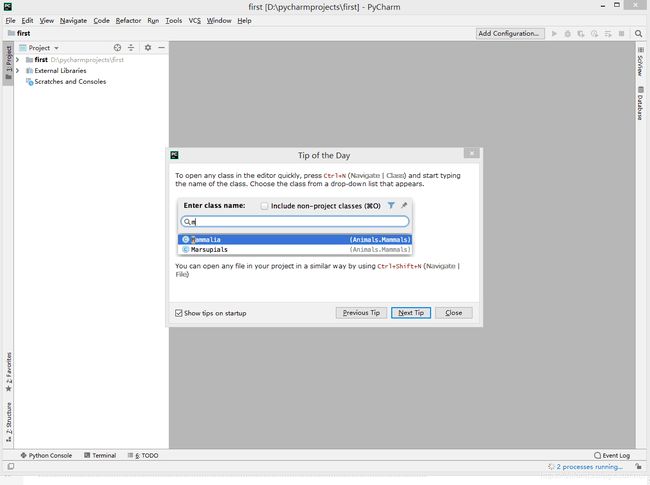Click the 2 processes running status link
This screenshot has width=650, height=485.
(x=589, y=467)
